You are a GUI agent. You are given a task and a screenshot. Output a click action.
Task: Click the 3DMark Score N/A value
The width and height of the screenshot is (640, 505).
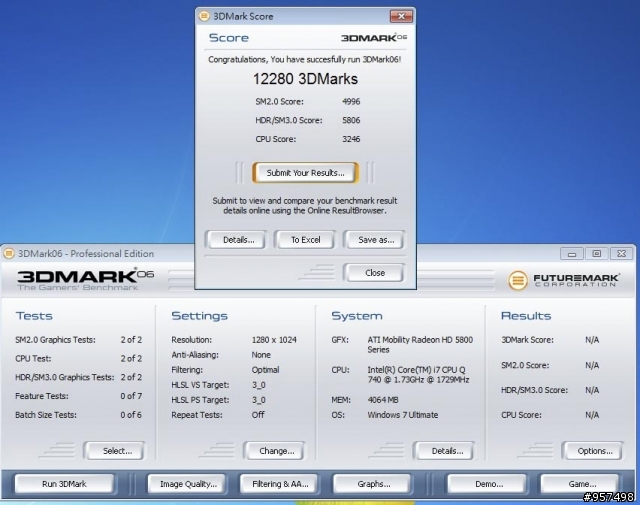[x=592, y=340]
